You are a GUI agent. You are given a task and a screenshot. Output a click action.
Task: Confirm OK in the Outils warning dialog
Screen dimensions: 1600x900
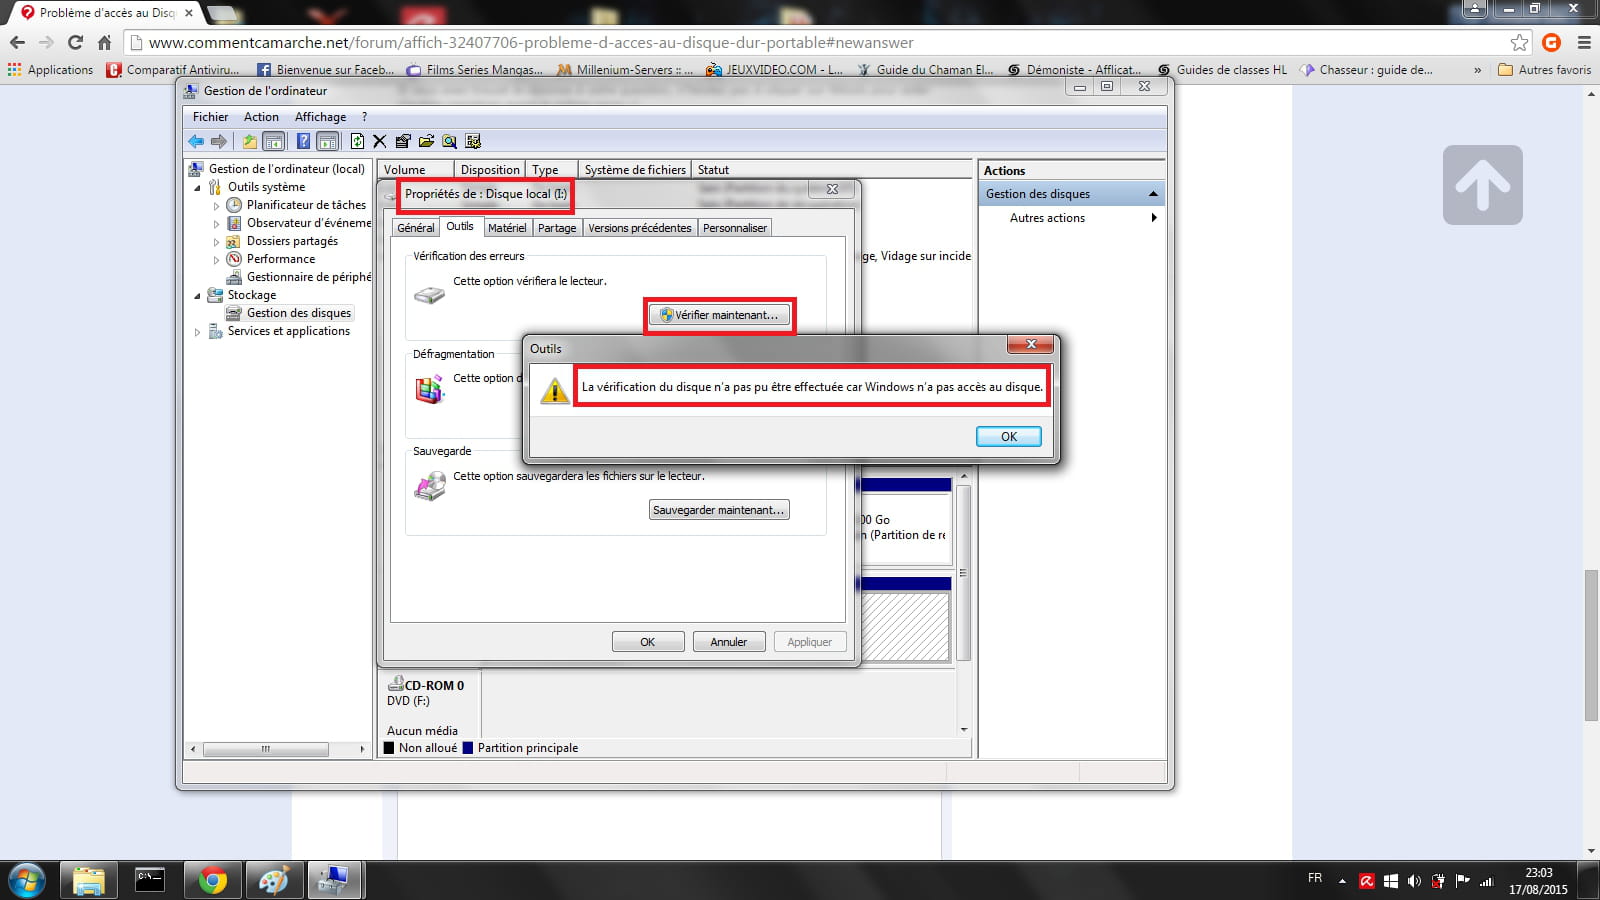tap(1008, 437)
